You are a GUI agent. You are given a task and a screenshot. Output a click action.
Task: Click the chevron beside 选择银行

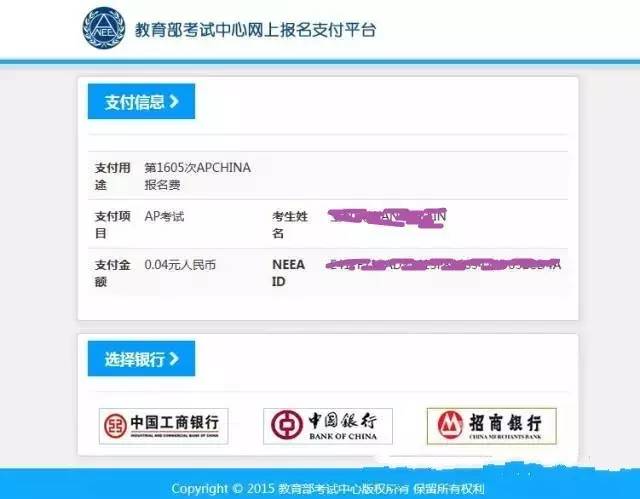coord(174,359)
